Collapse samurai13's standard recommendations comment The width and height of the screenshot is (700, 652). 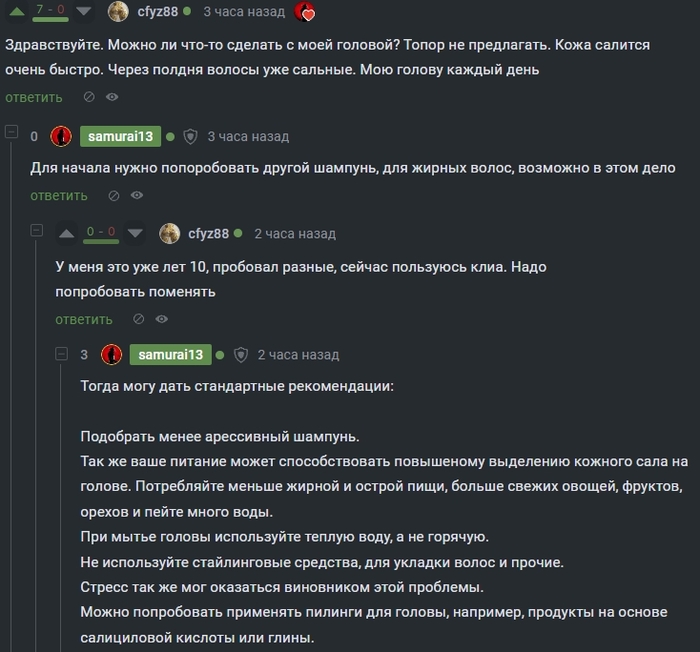[x=61, y=353]
